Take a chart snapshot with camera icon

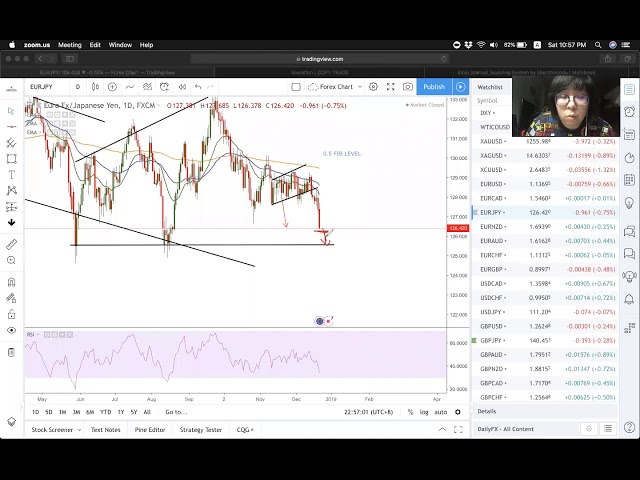point(408,87)
